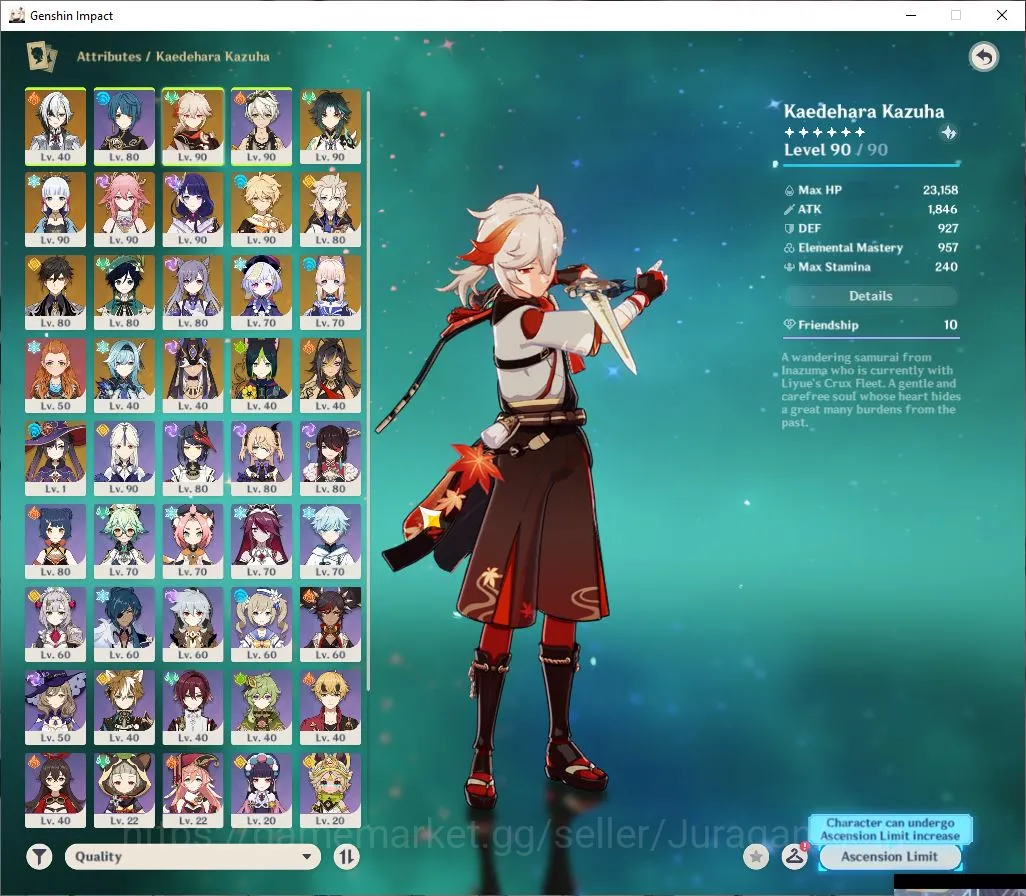The width and height of the screenshot is (1026, 896).
Task: Select Beidou portrait
Action: 330,459
